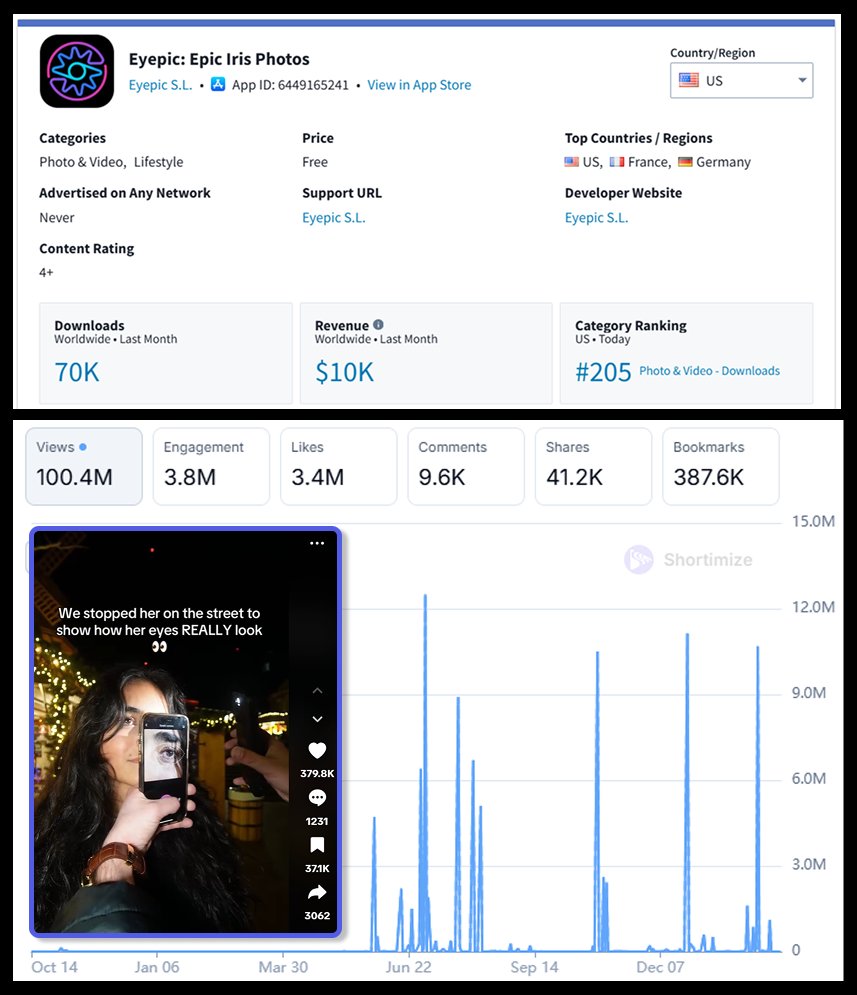The image size is (857, 995).
Task: Tap the bookmark icon on video
Action: click(317, 846)
